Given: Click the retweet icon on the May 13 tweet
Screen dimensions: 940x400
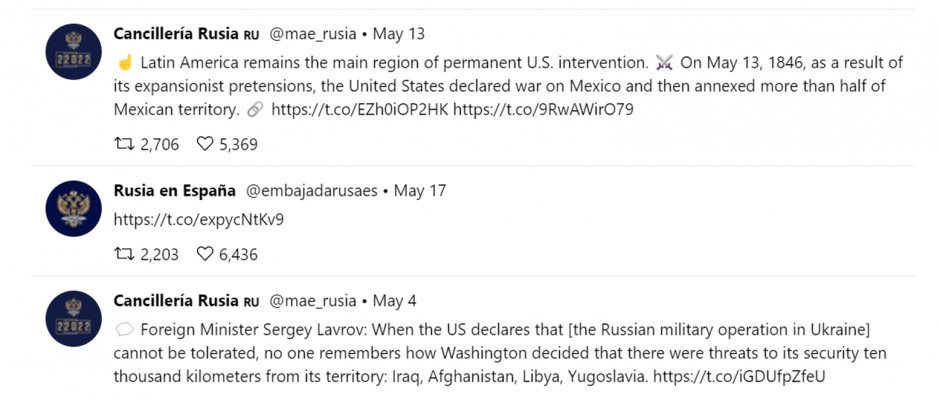Looking at the screenshot, I should (x=124, y=144).
